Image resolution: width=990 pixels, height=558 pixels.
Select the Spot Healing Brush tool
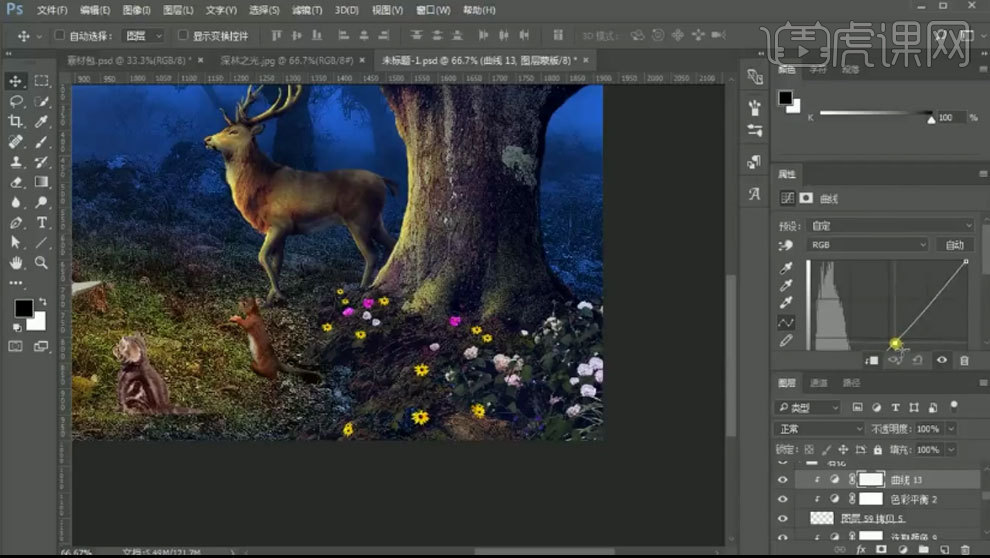(16, 141)
